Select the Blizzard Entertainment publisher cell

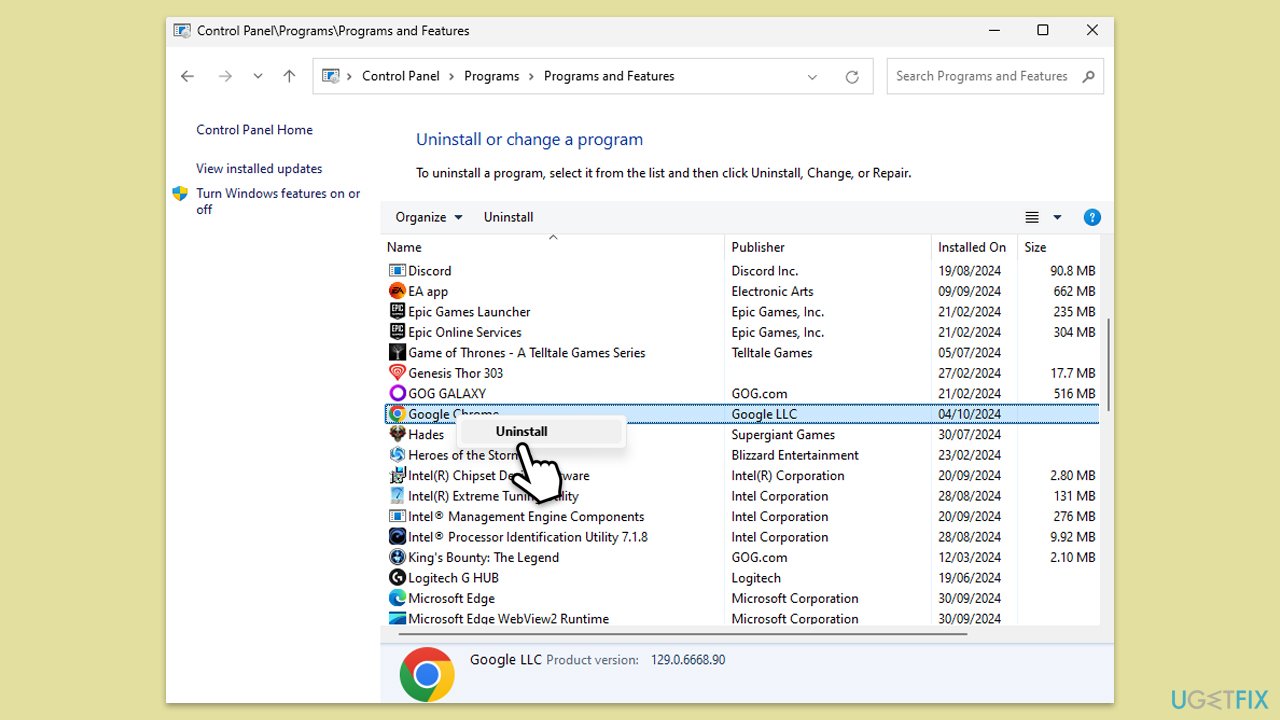click(x=795, y=455)
